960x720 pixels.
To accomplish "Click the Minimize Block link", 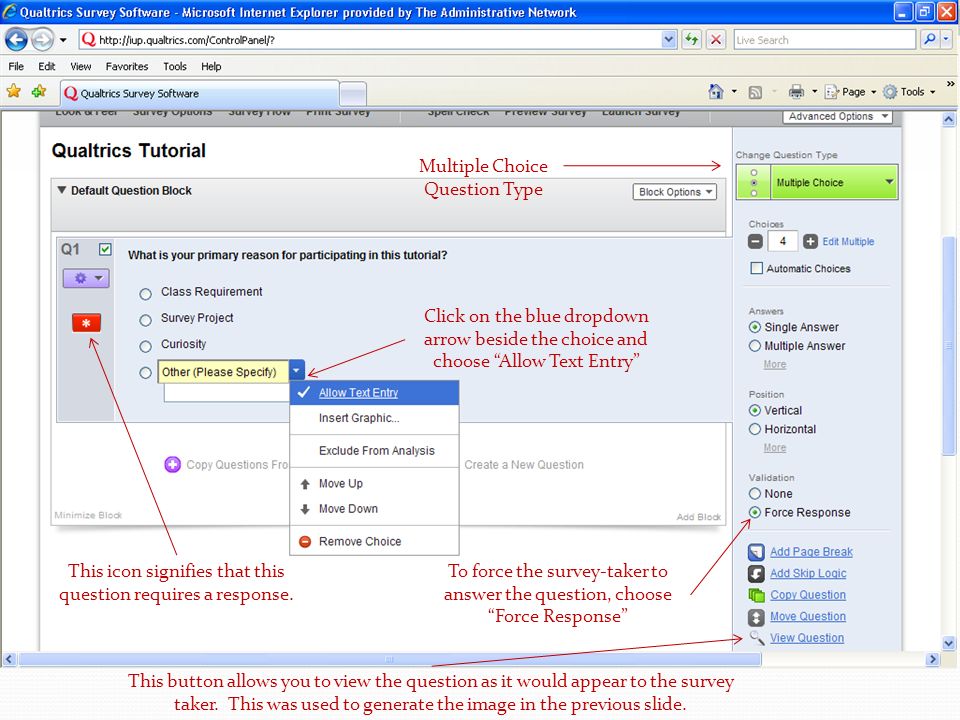I will pyautogui.click(x=88, y=515).
